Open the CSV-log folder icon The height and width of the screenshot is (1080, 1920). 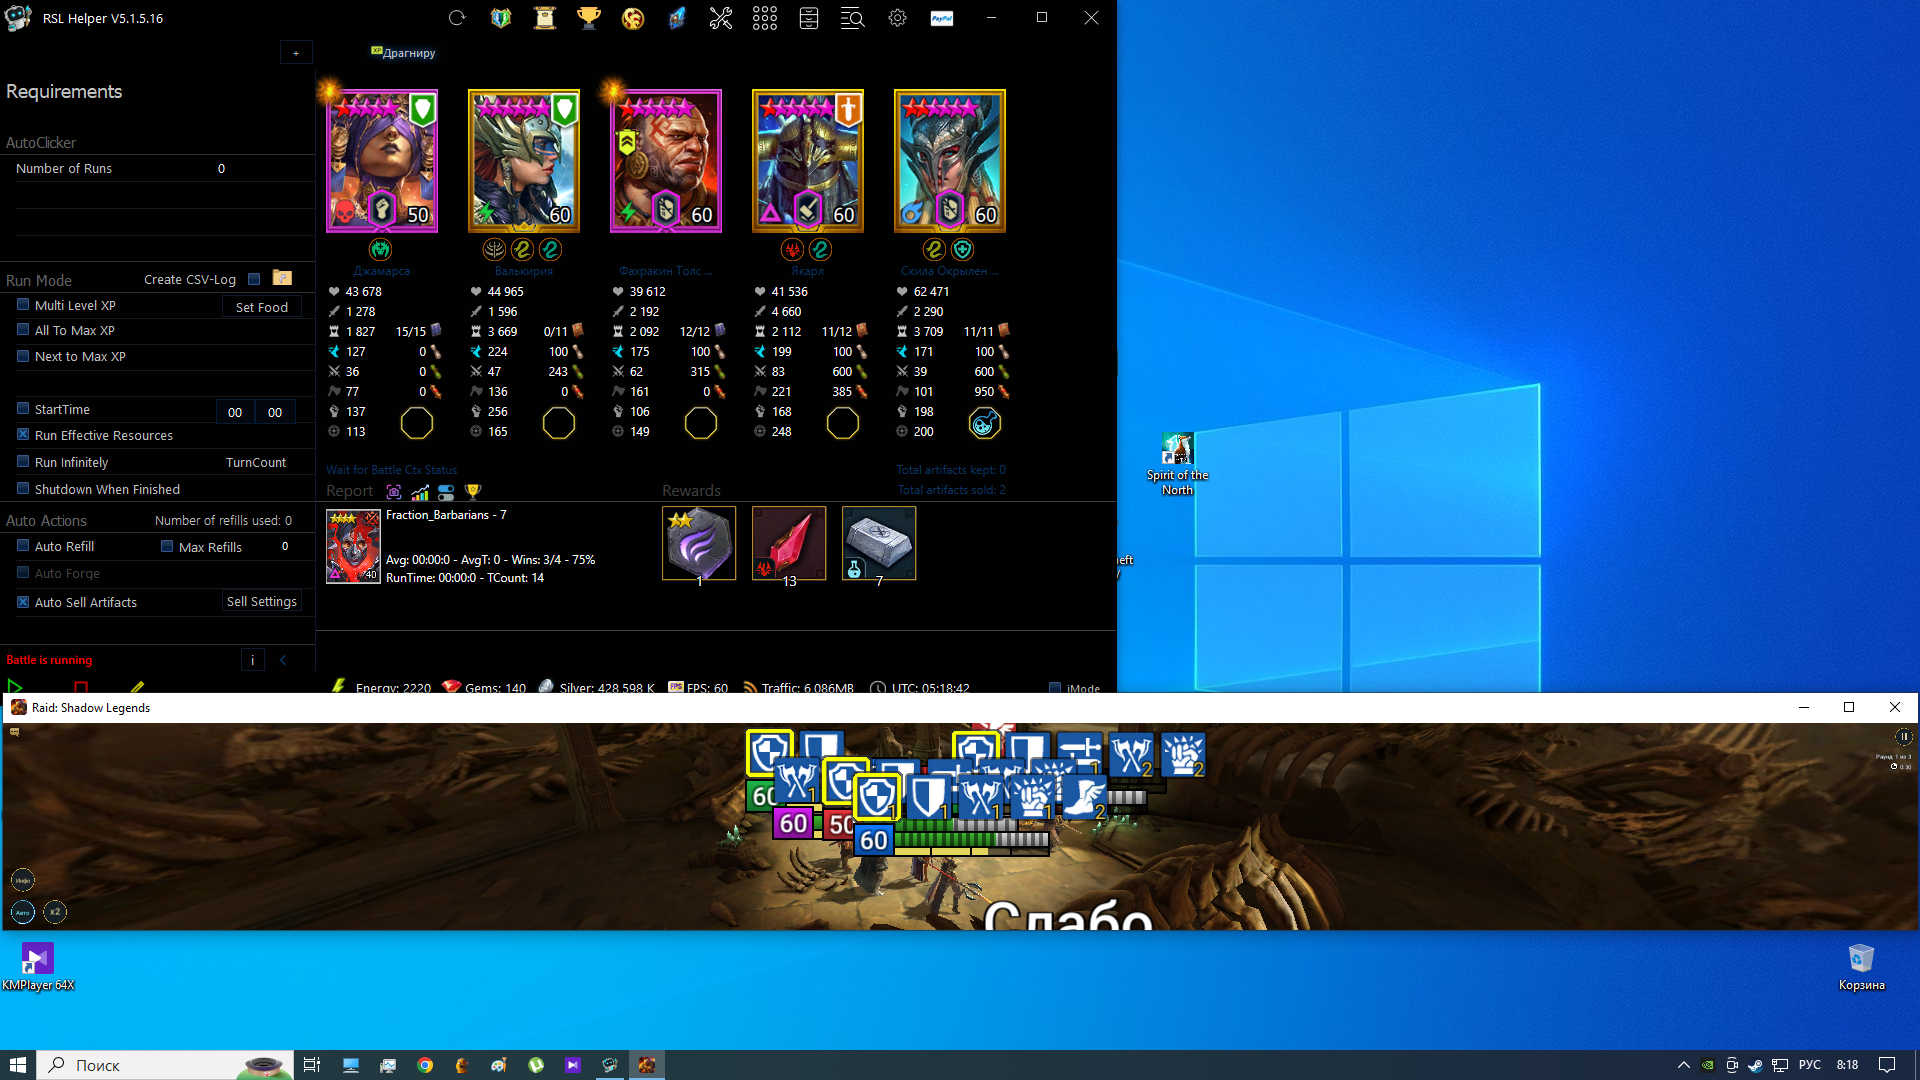click(282, 278)
